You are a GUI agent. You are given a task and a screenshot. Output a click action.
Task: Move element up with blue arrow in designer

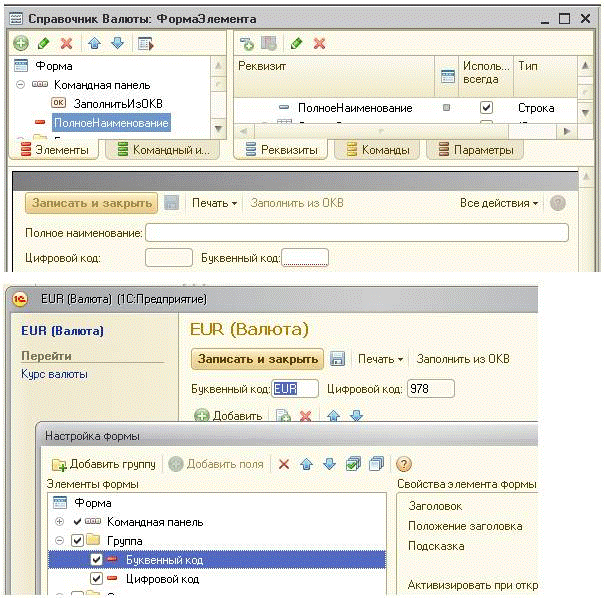[x=94, y=43]
